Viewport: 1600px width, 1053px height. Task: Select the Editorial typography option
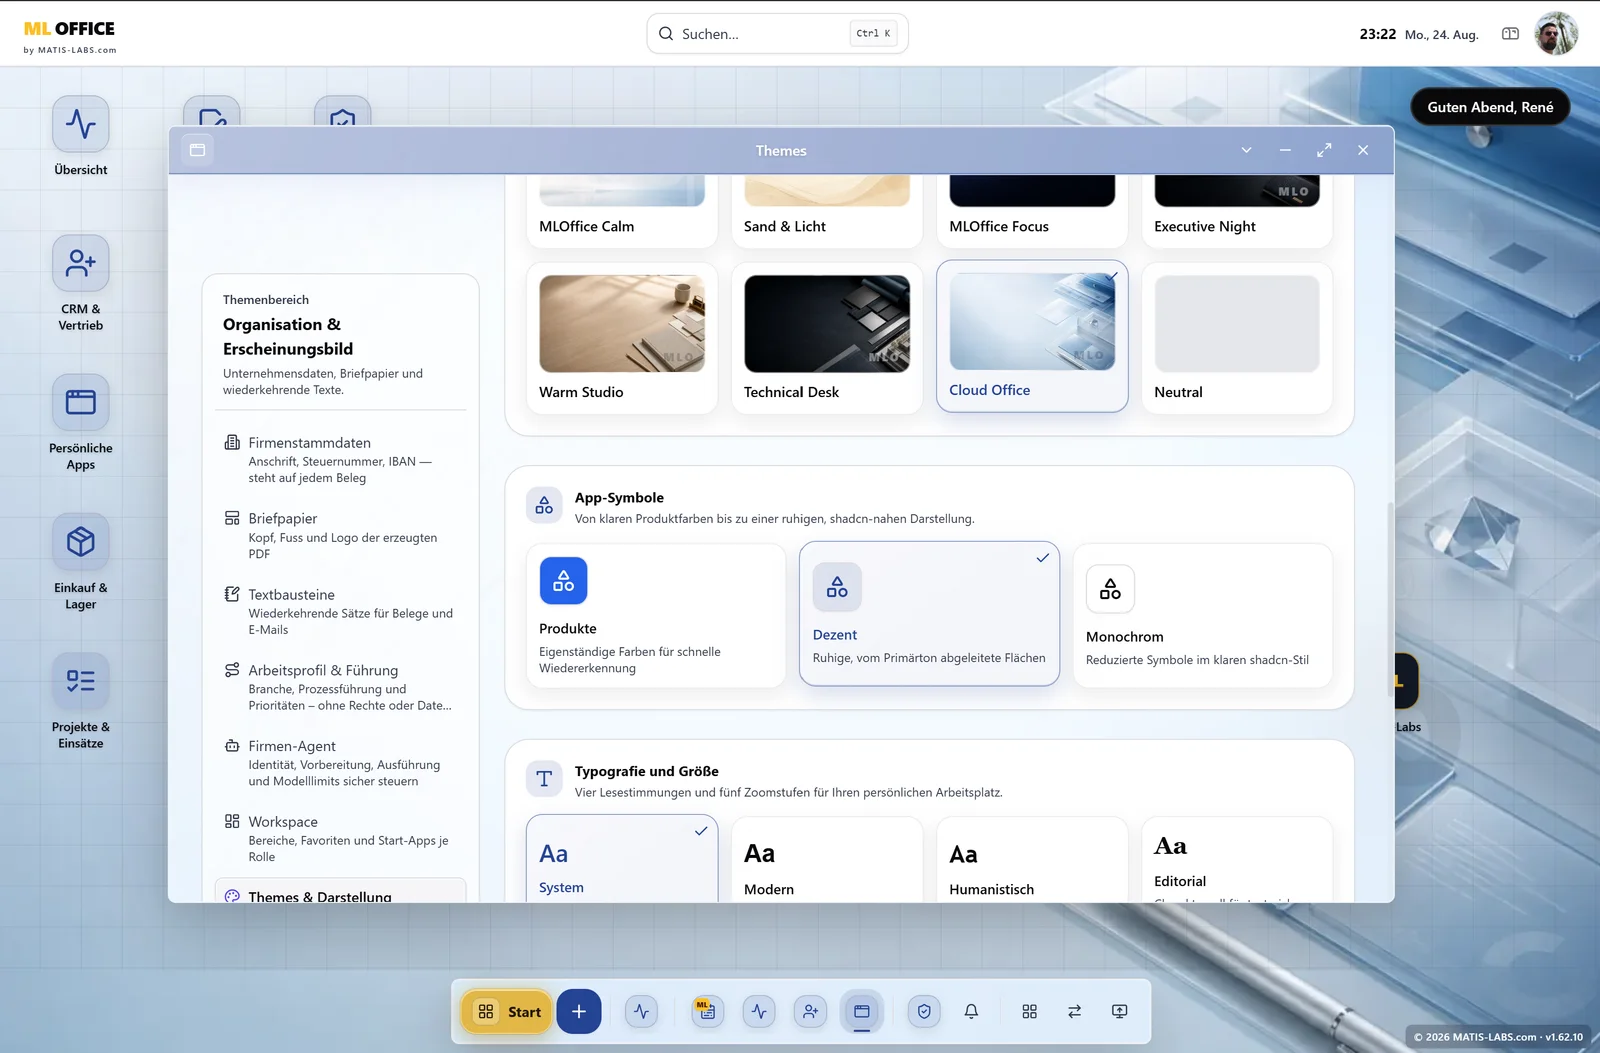click(x=1237, y=860)
